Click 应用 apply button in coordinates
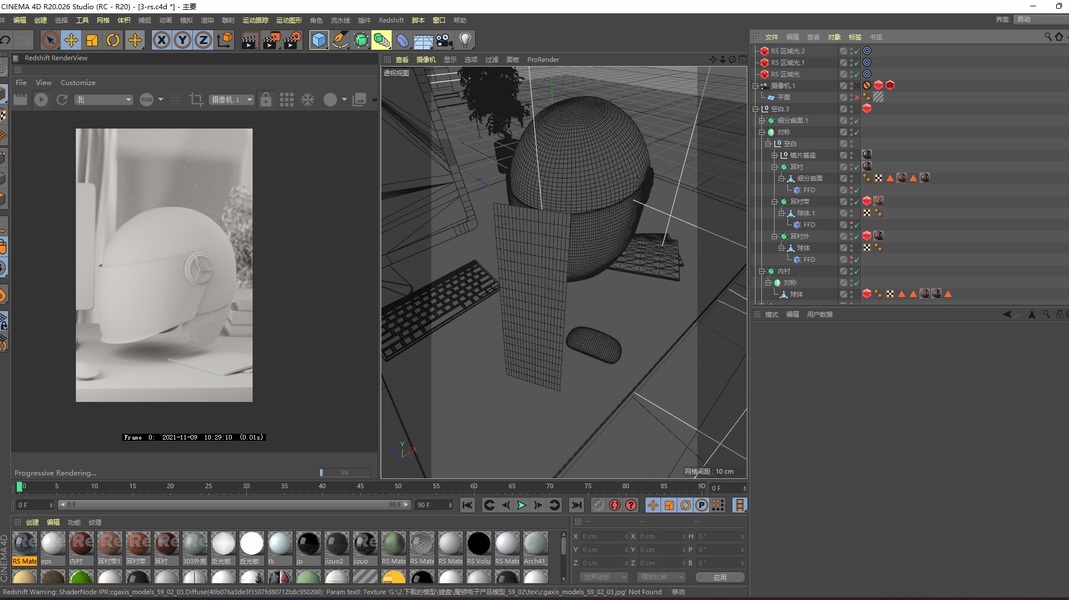Viewport: 1069px width, 600px height. (720, 577)
